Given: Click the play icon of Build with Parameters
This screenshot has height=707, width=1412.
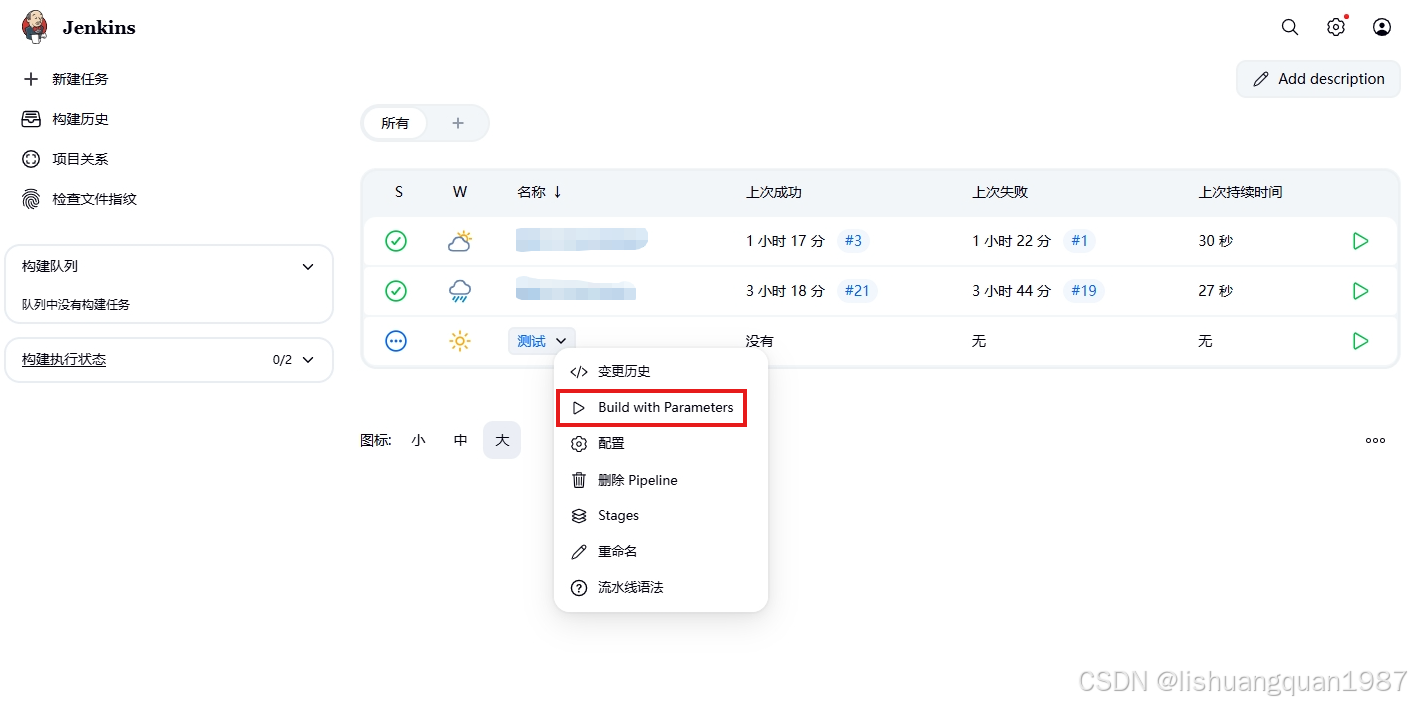Looking at the screenshot, I should [578, 408].
